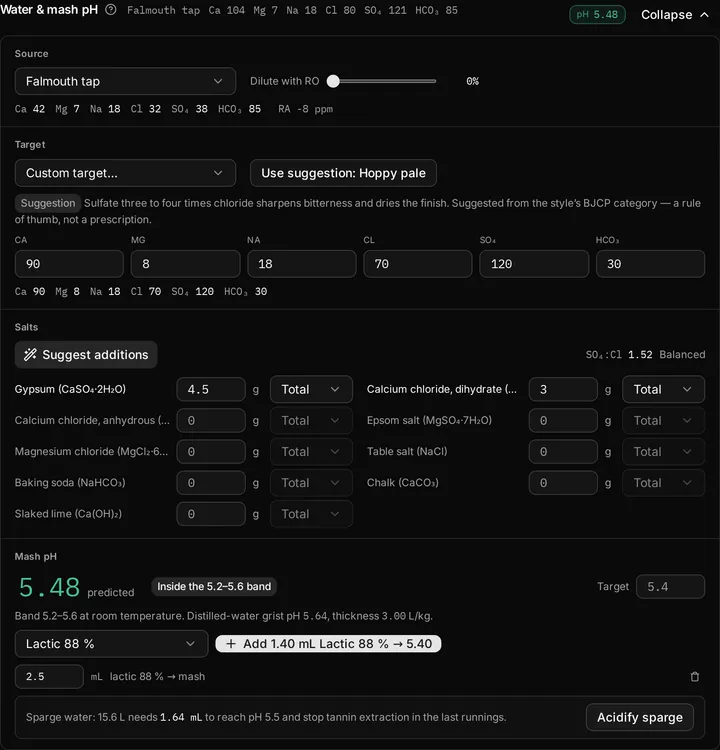Image resolution: width=720 pixels, height=750 pixels.
Task: Adjust the Dilute with RO slider
Action: (x=382, y=81)
